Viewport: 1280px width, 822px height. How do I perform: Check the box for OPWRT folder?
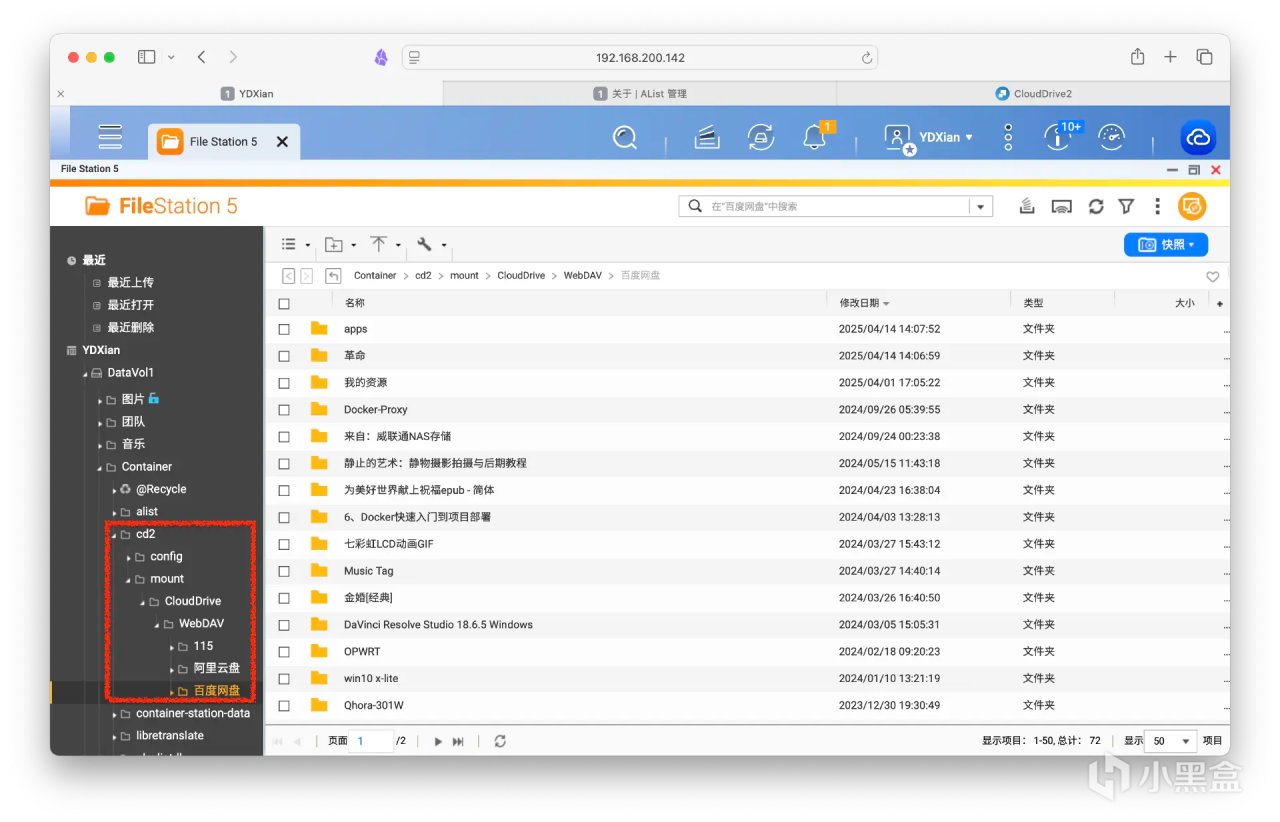point(284,652)
